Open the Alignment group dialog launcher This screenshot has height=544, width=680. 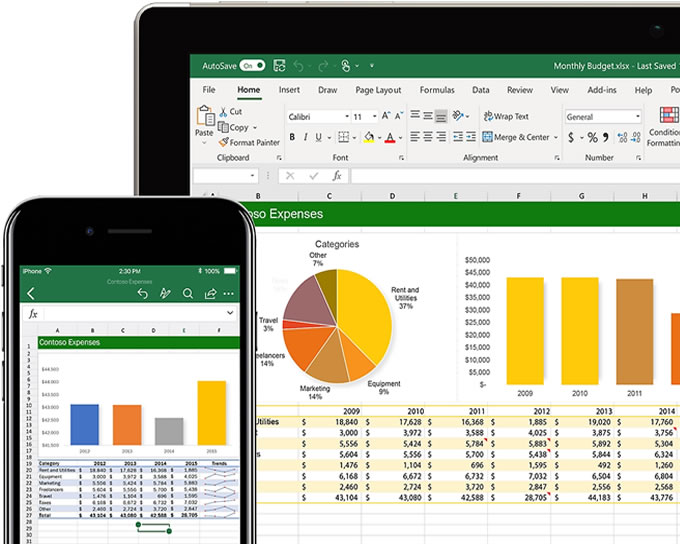pos(557,158)
